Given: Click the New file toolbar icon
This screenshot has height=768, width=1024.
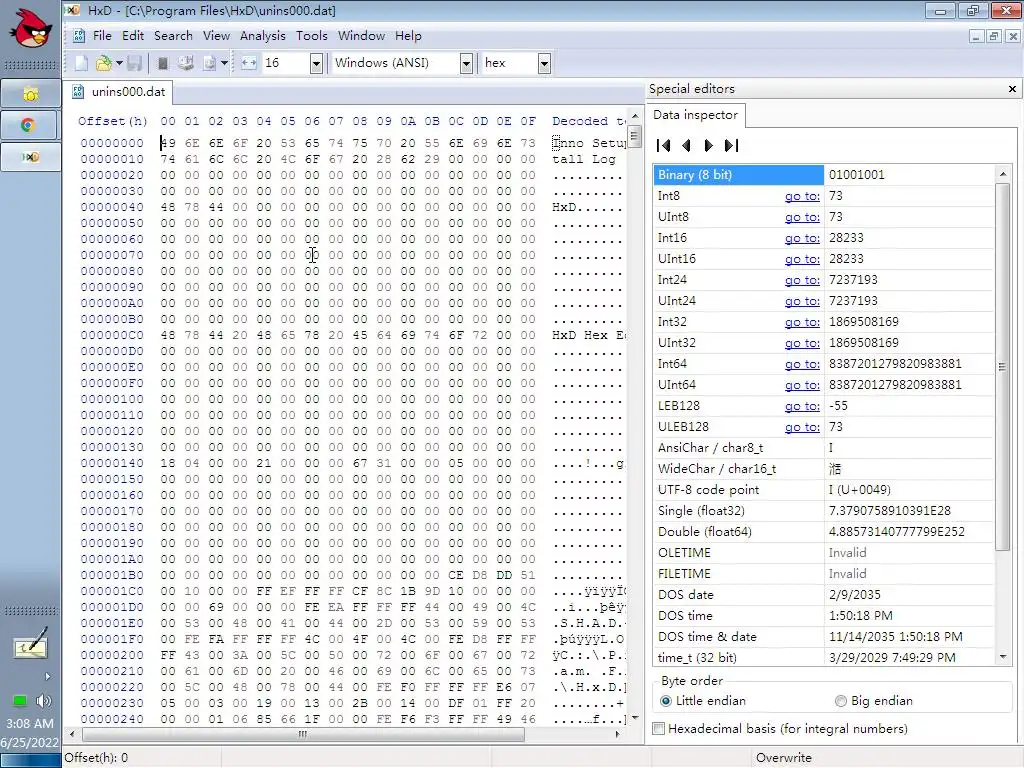Looking at the screenshot, I should [81, 63].
